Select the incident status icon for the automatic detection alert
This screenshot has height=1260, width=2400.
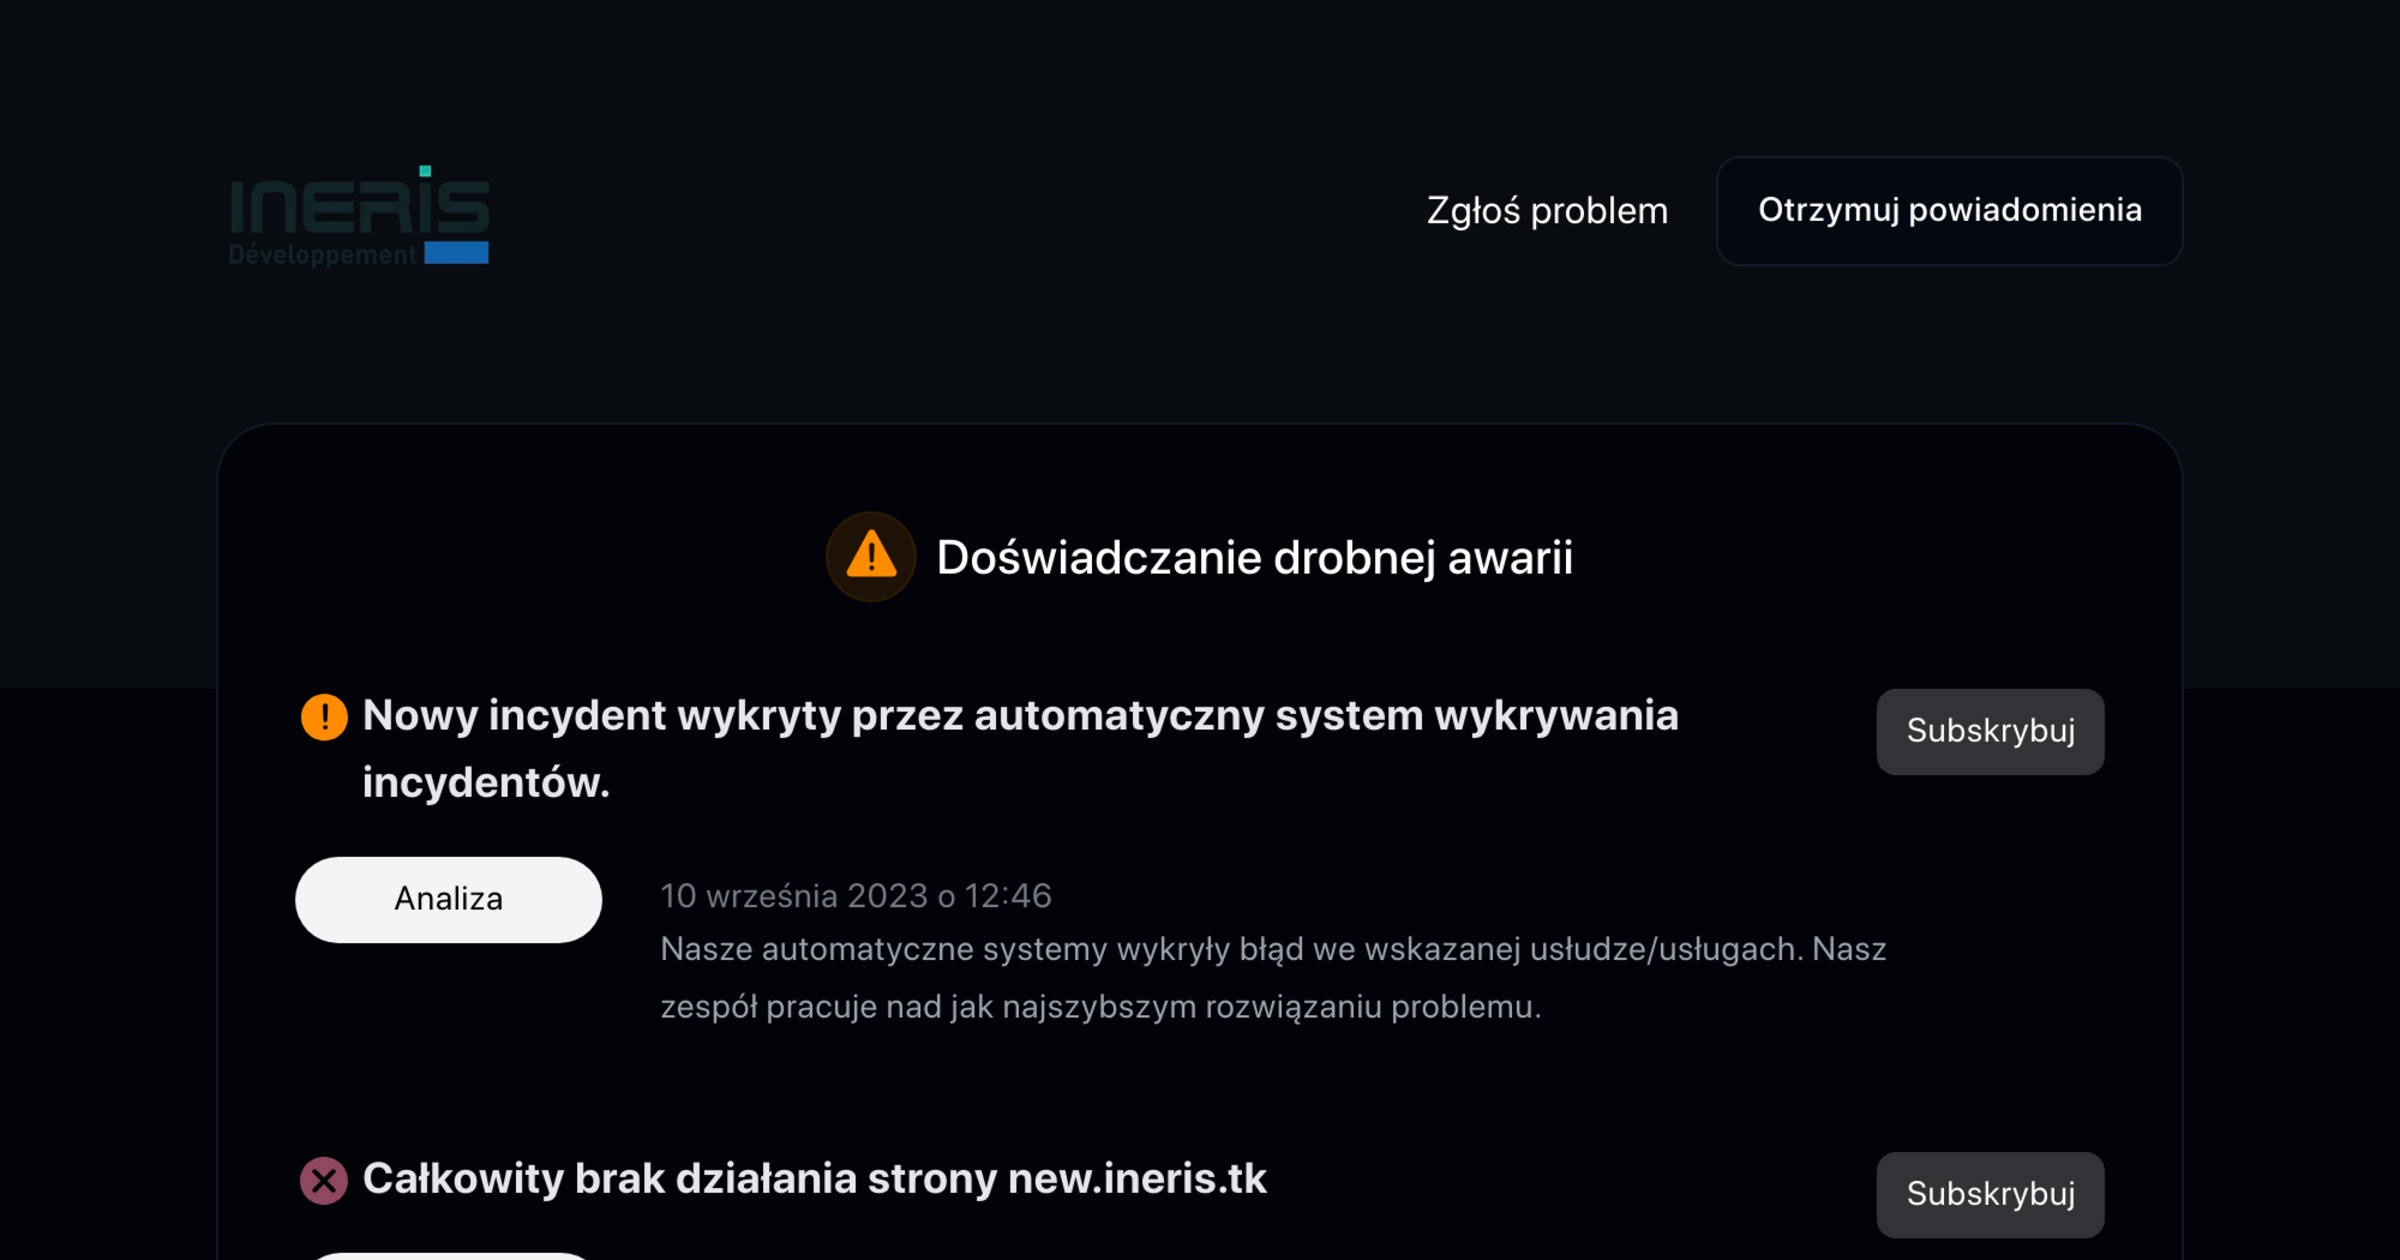pos(323,716)
